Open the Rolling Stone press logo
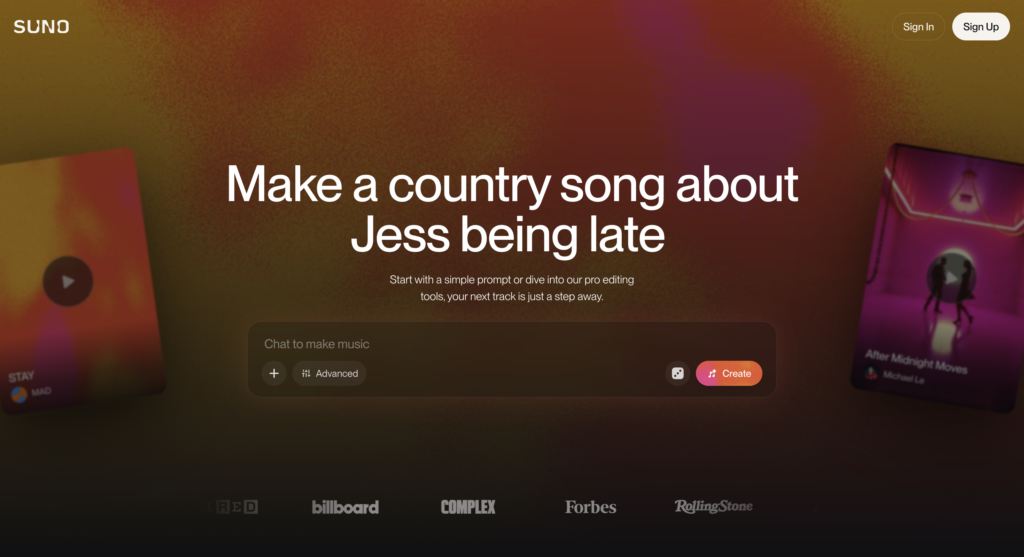This screenshot has height=557, width=1024. [713, 506]
